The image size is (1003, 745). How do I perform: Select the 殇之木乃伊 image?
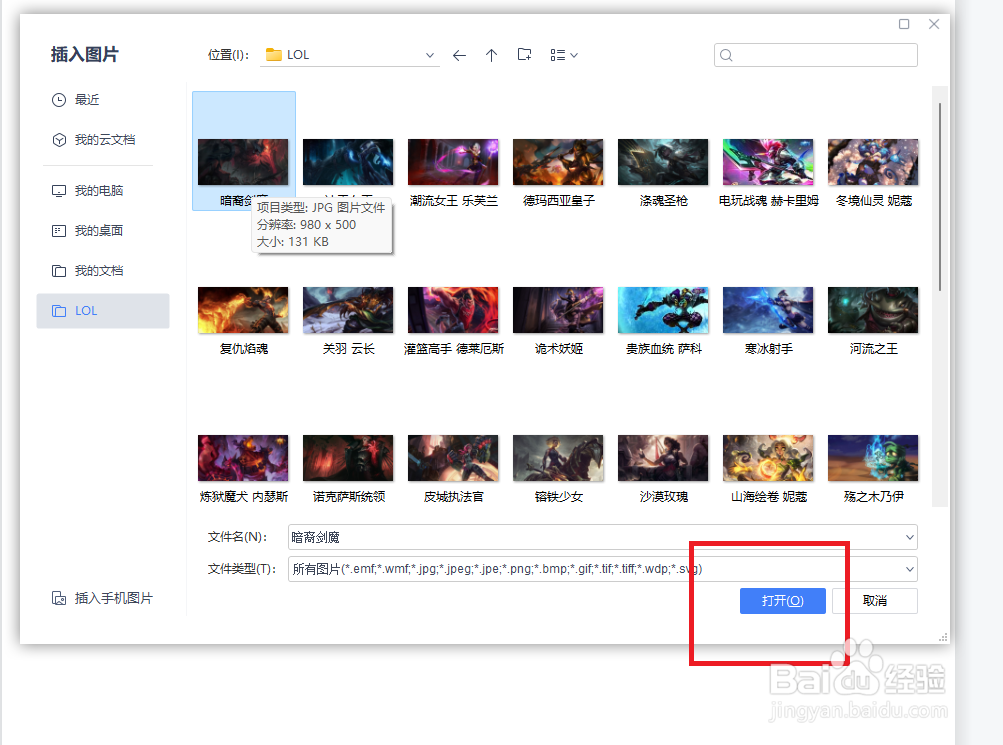873,458
